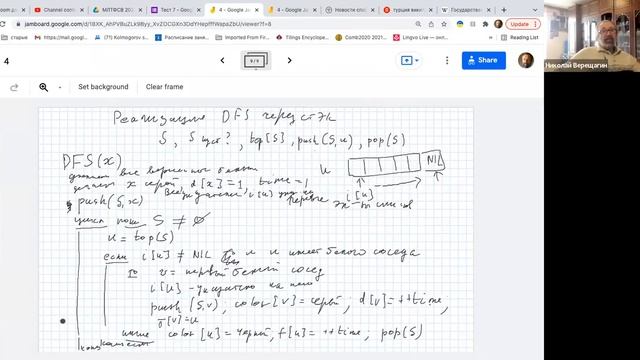This screenshot has width=640, height=360.
Task: Click the address bar zoom magnifier icon
Action: tap(418, 24)
